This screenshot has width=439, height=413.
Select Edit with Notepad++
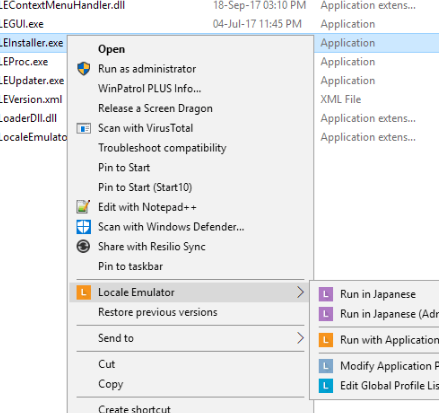point(147,207)
